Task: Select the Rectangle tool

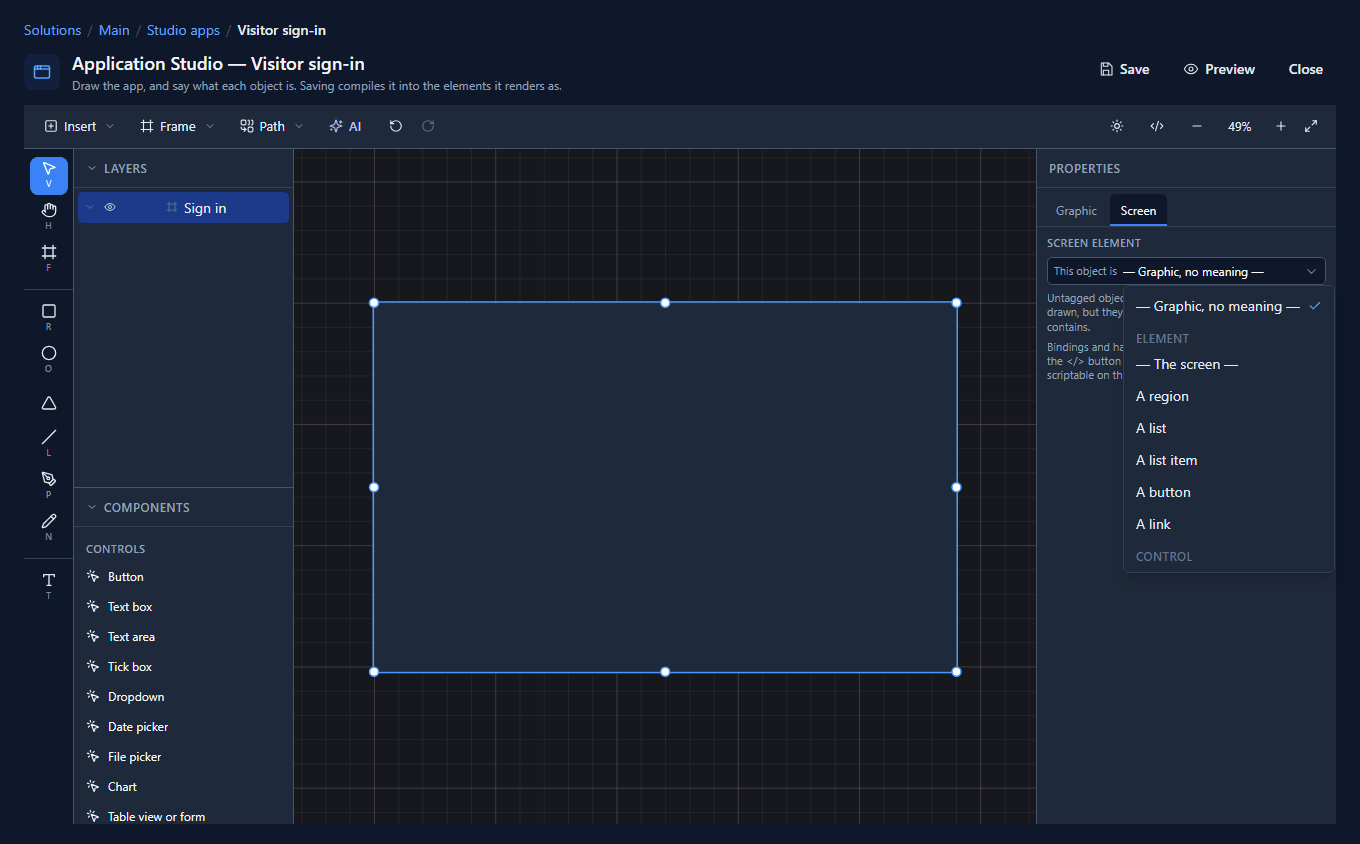Action: 48,317
